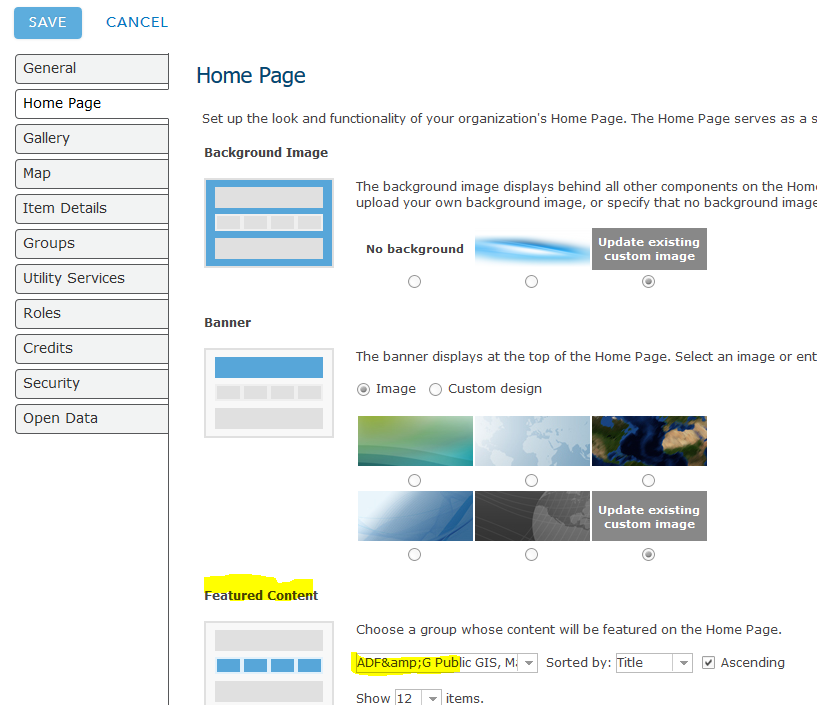Click the Banner layout icon
817x705 pixels.
(x=269, y=393)
